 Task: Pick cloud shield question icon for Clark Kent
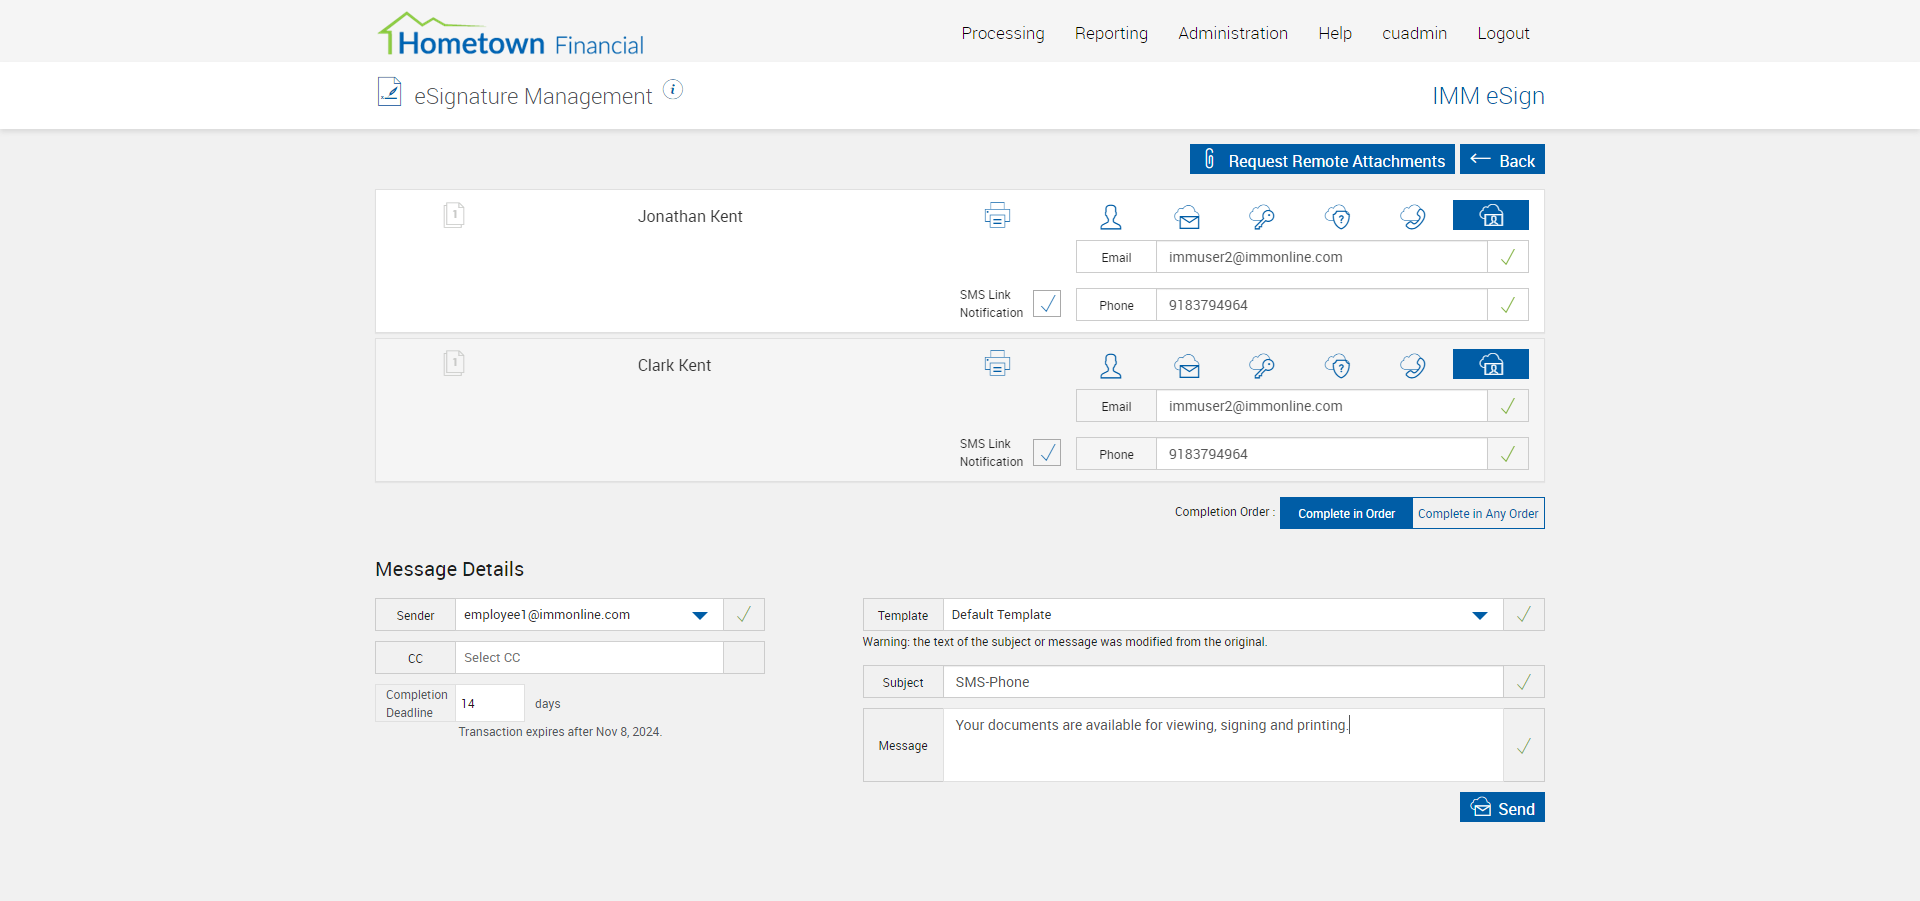1338,366
